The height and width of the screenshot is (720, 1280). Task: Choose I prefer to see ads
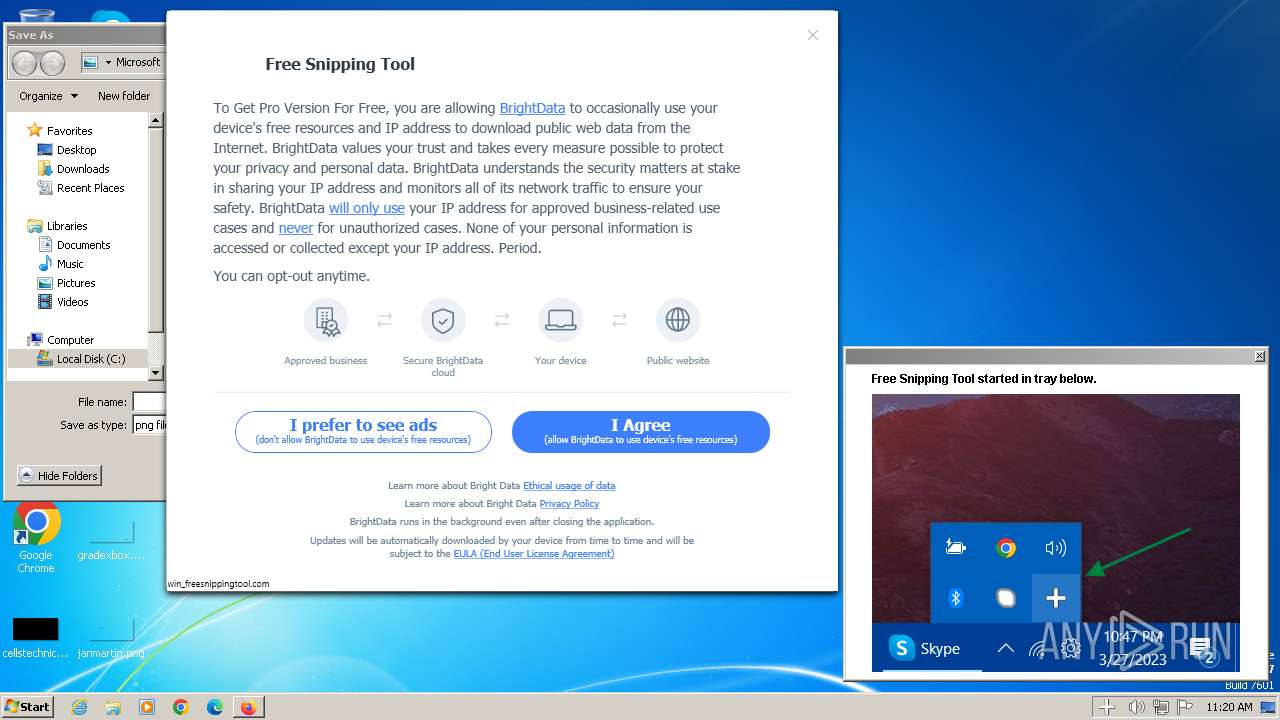(363, 432)
